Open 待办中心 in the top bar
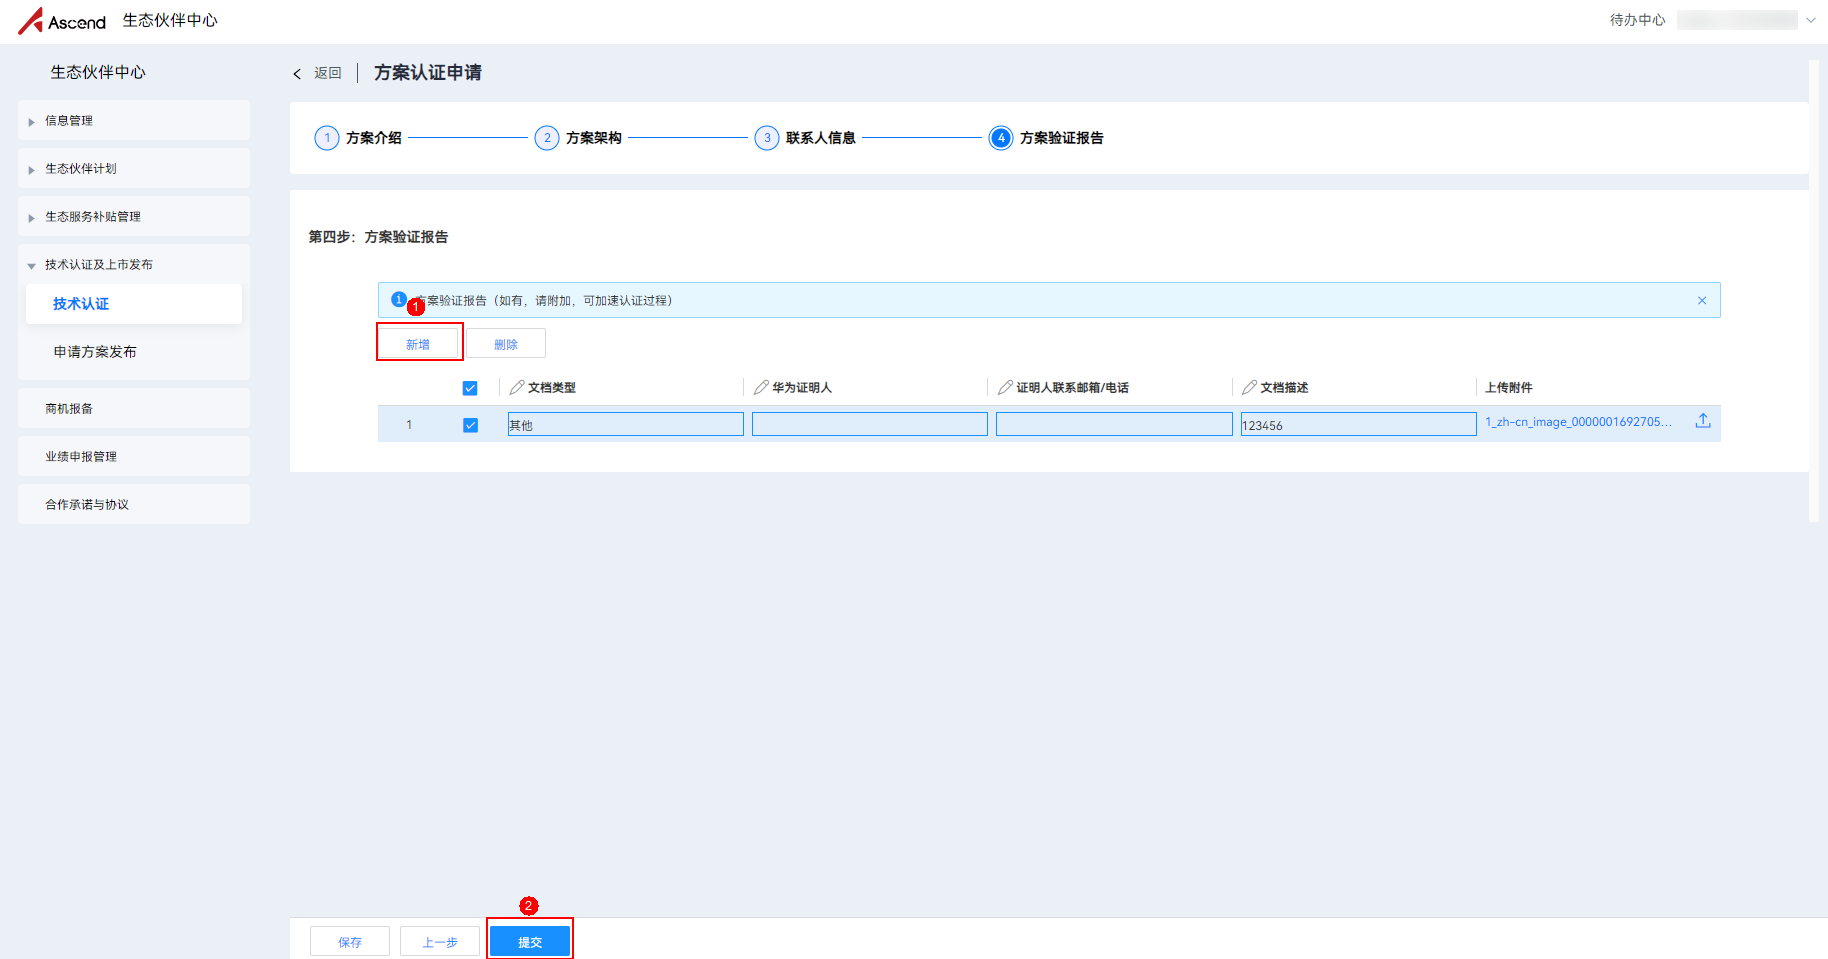 point(1637,20)
